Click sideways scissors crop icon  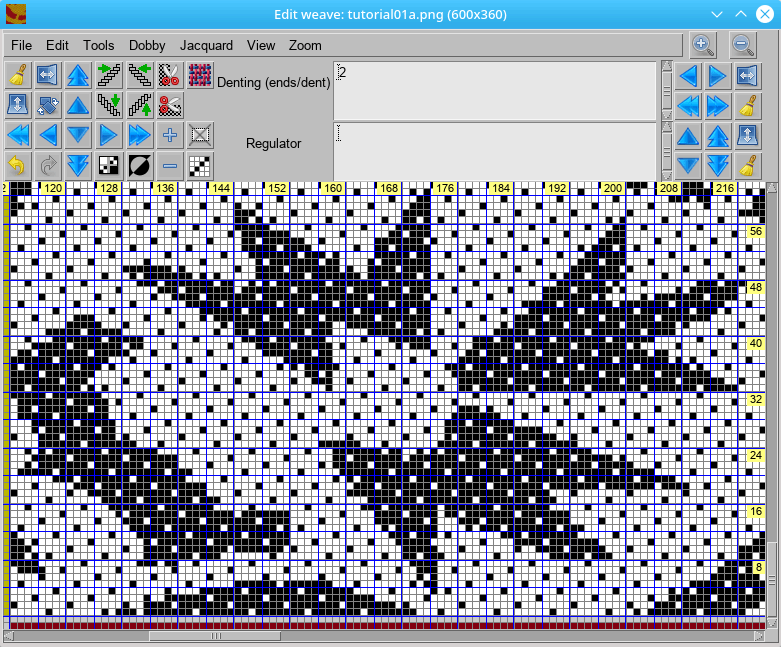170,105
